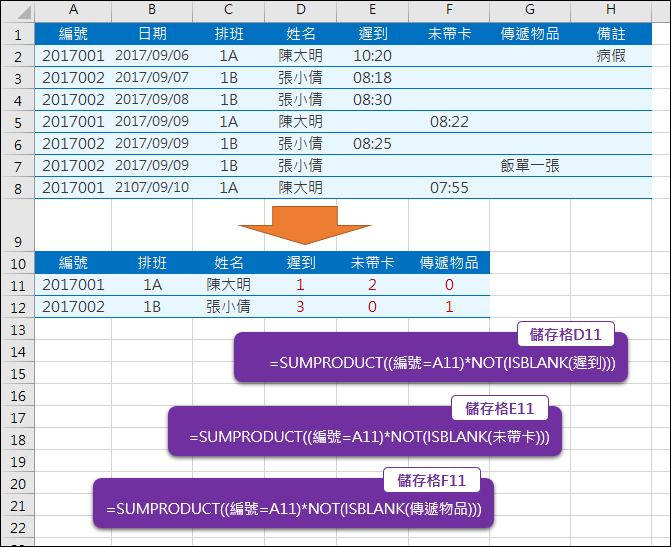Click the 遲到 header in row 10

(301, 263)
